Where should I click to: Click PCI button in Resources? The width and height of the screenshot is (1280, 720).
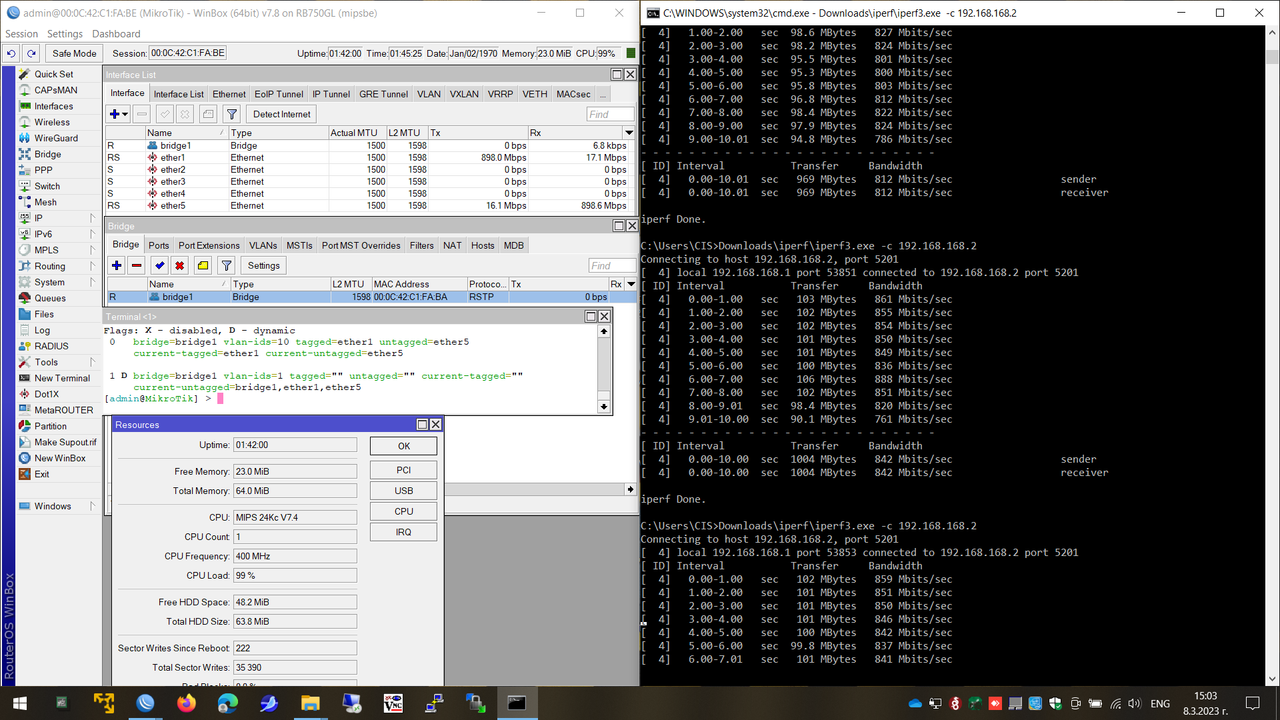(x=403, y=470)
